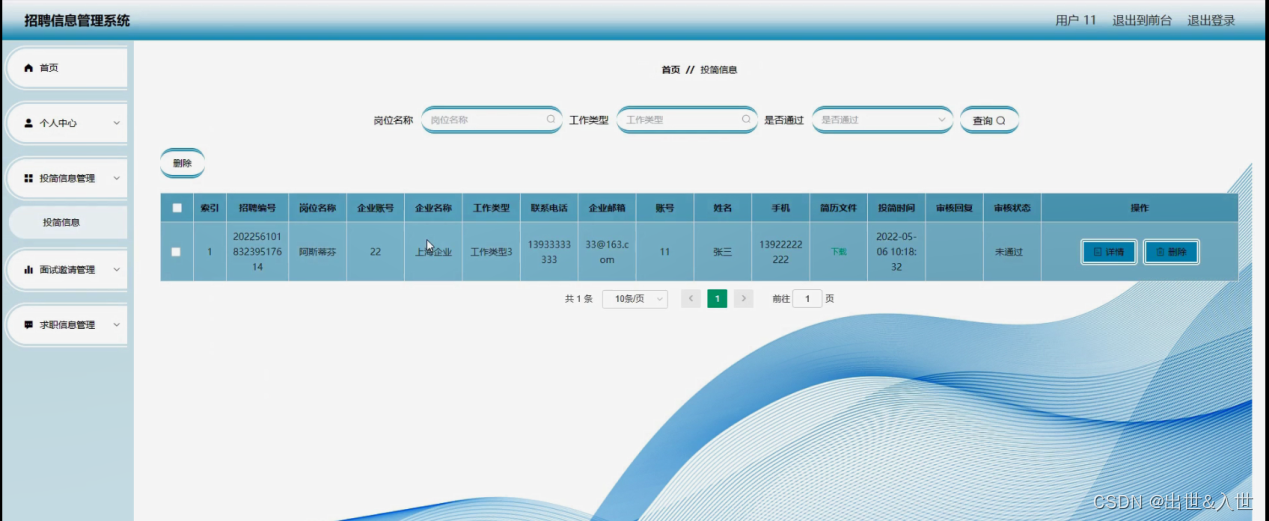Open 首页 in the sidebar
Screen dimensions: 1269x521
pyautogui.click(x=66, y=68)
